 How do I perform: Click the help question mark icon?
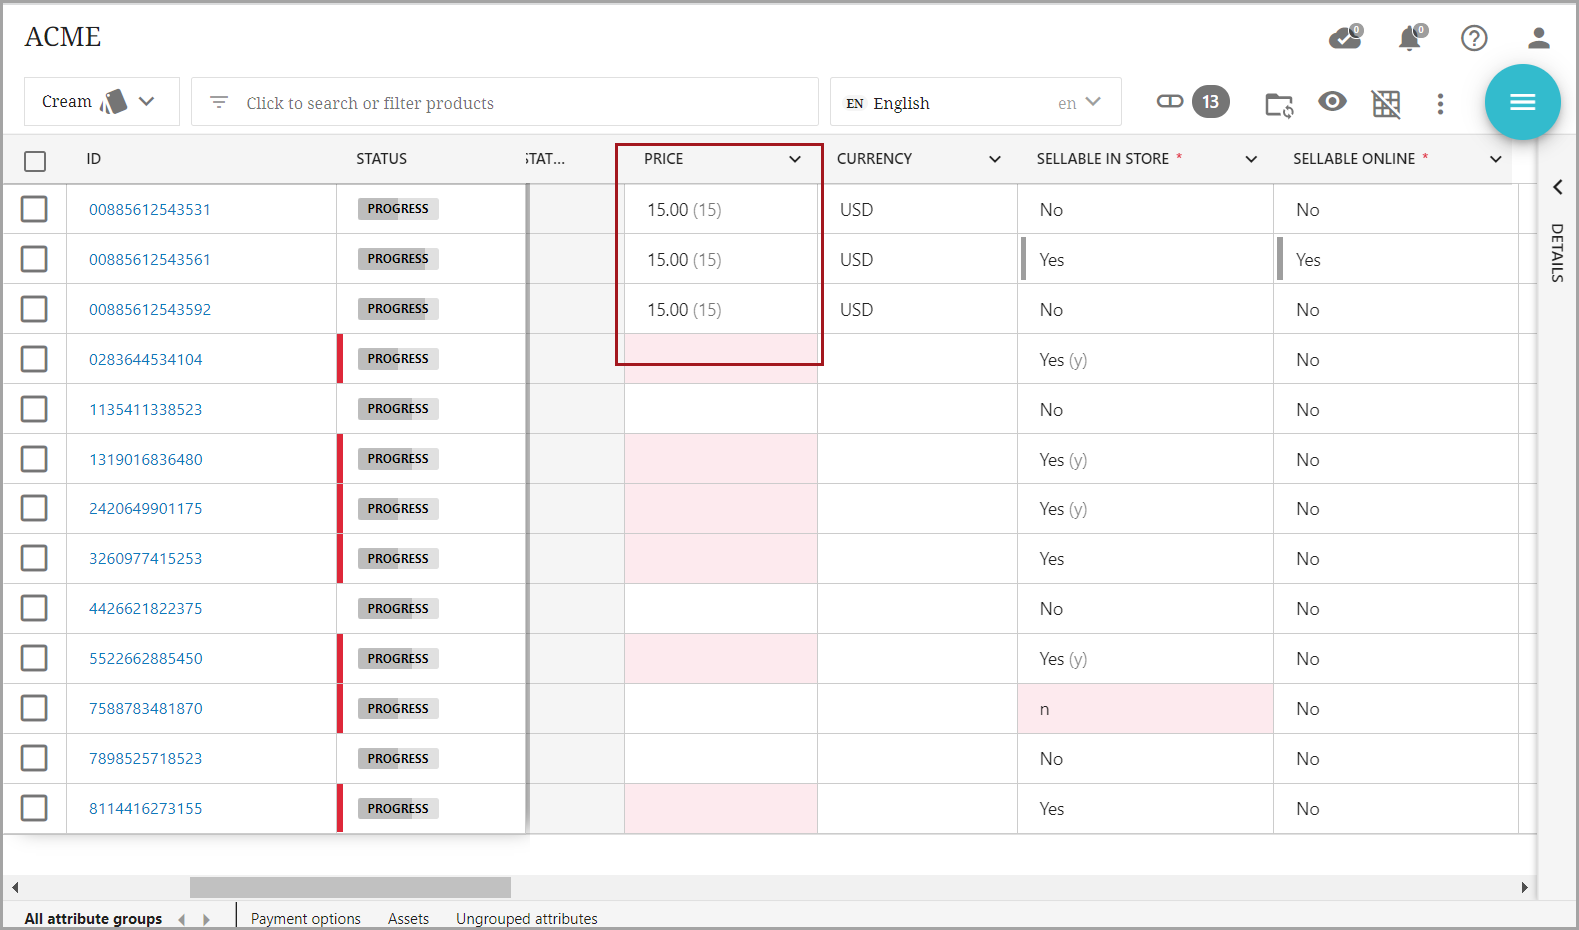pos(1473,38)
